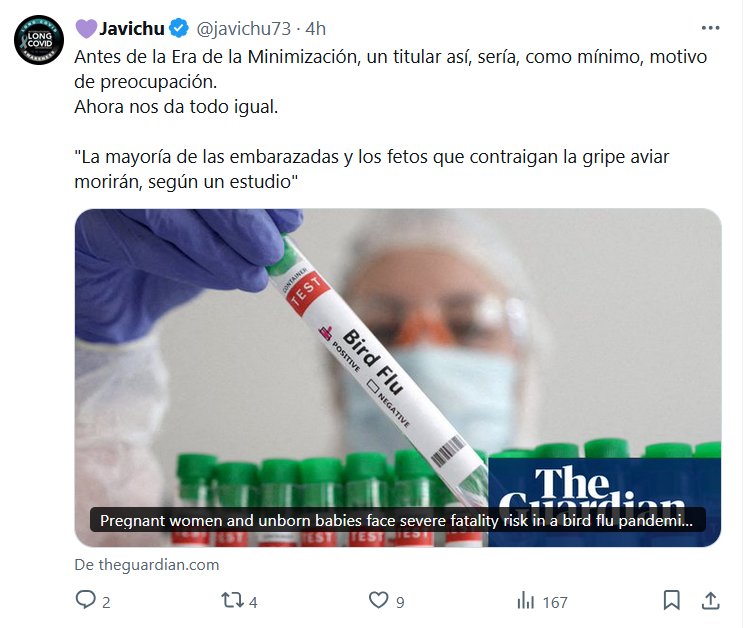Open the De theguardian.com source link
The image size is (746, 628).
click(x=147, y=565)
